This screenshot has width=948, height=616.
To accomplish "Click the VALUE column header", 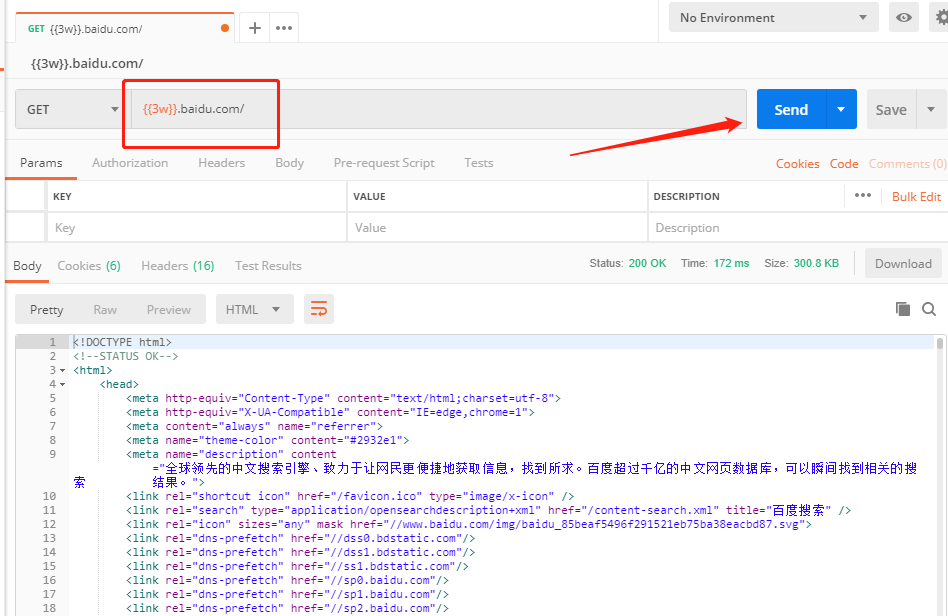I will (x=369, y=196).
